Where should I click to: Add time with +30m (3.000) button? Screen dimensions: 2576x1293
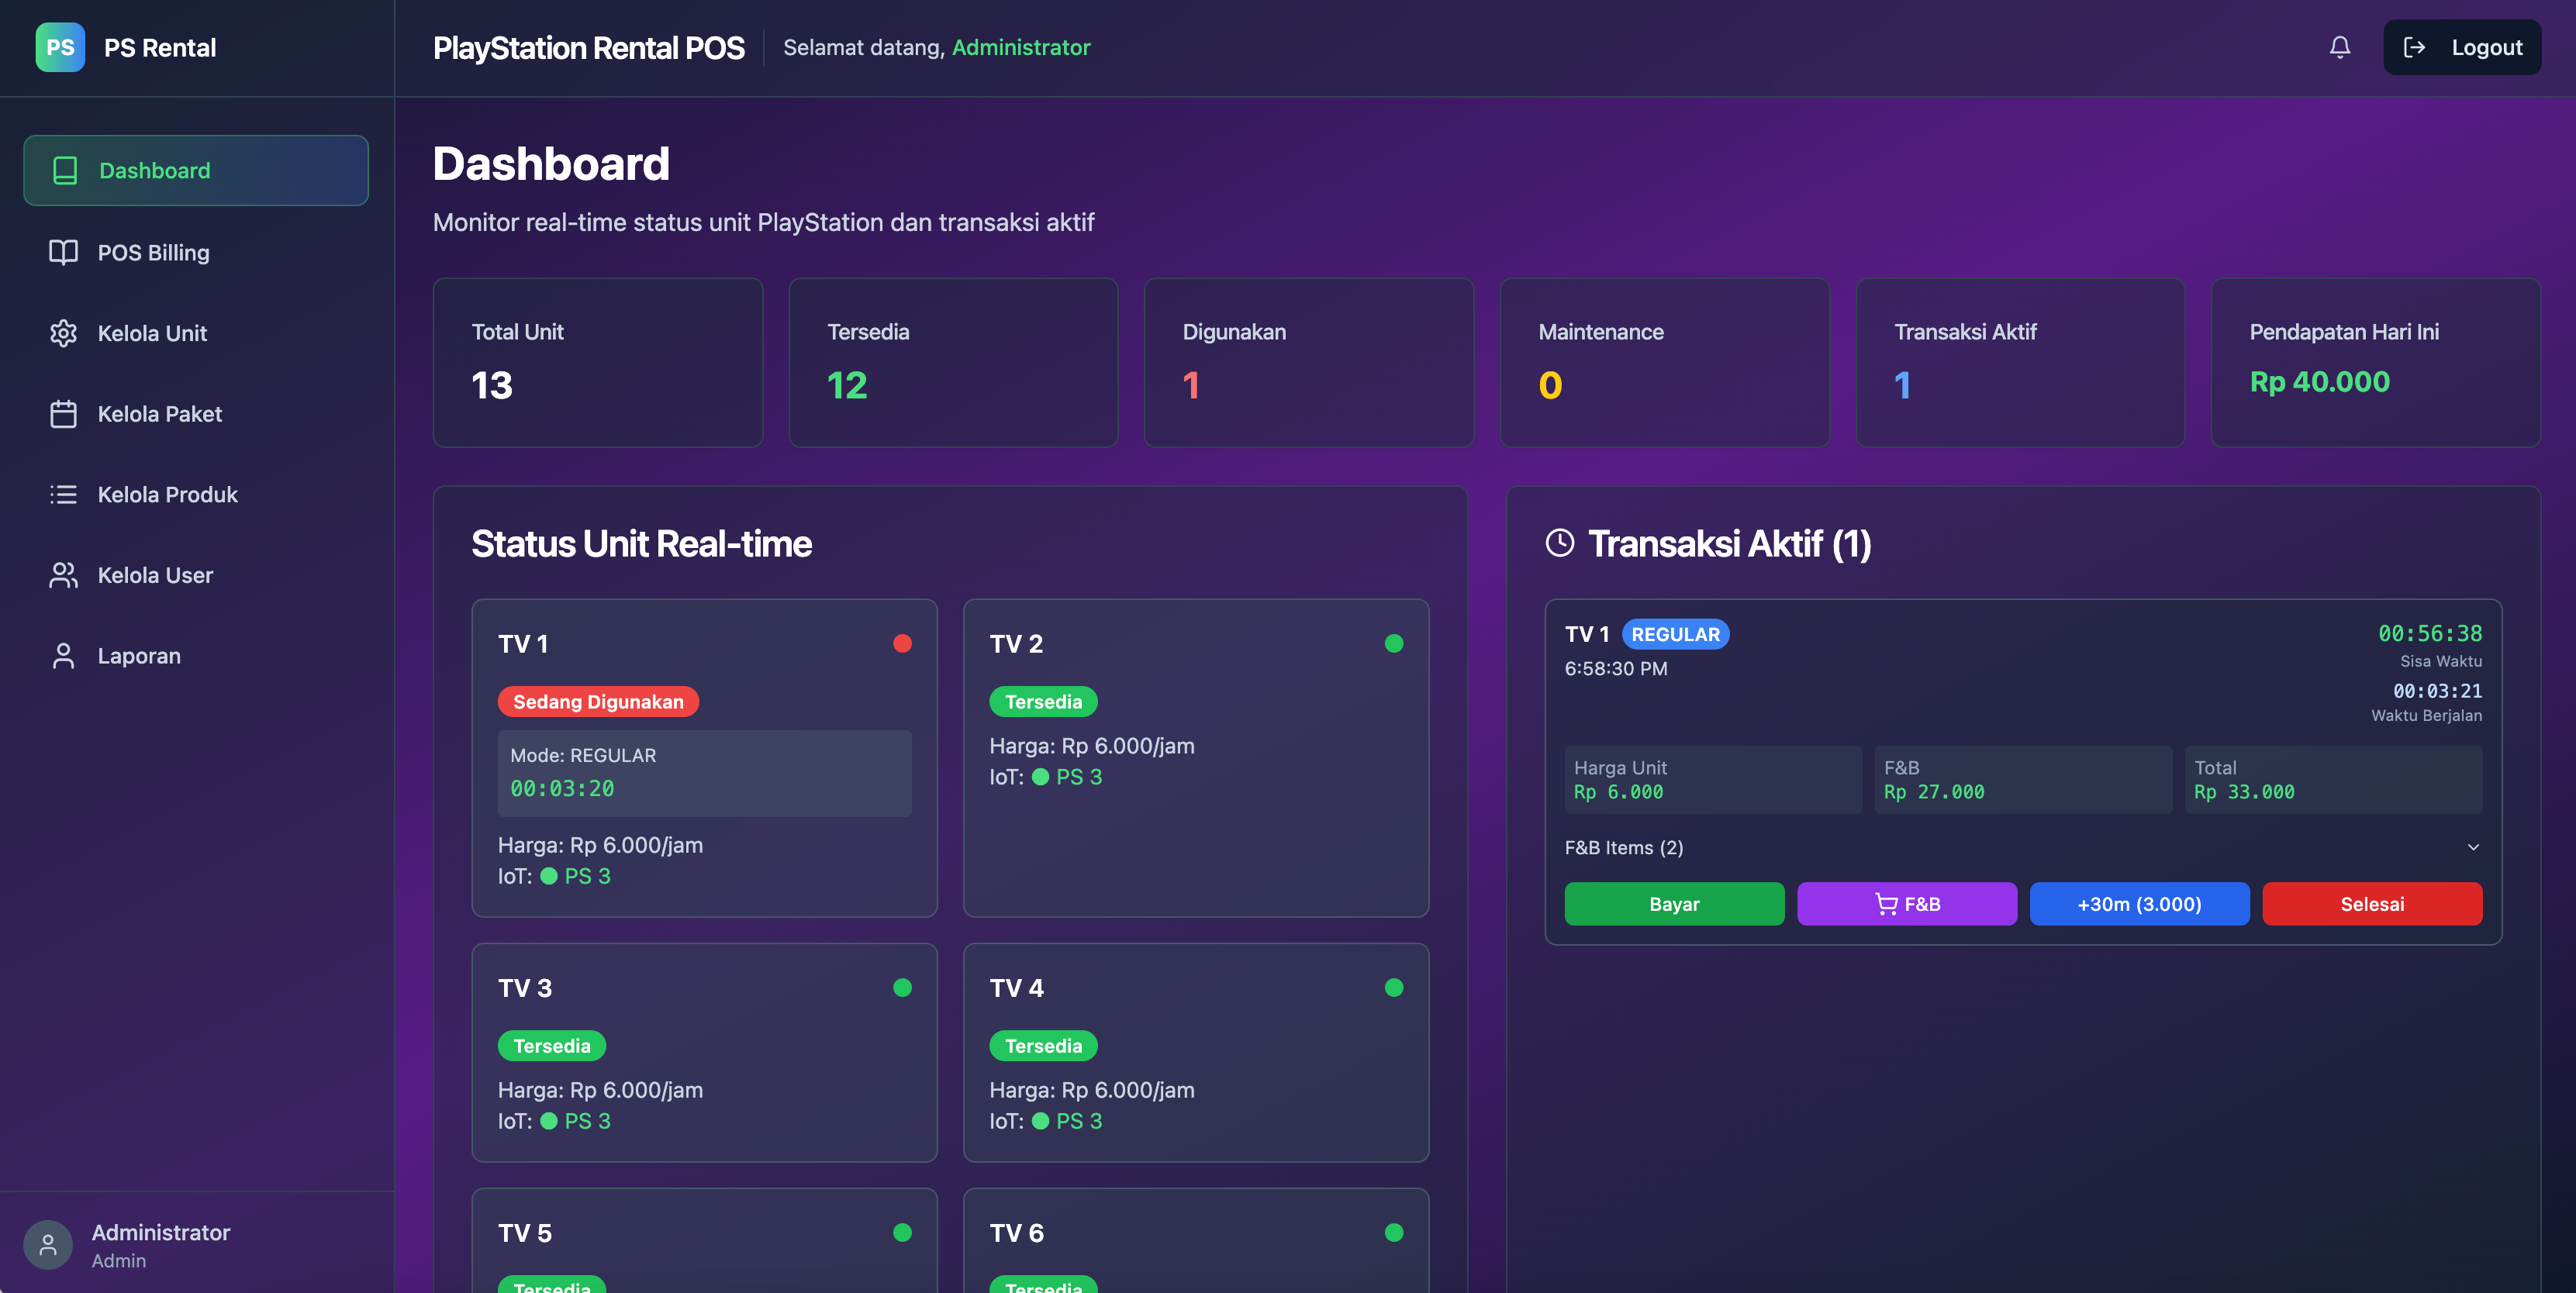coord(2139,904)
